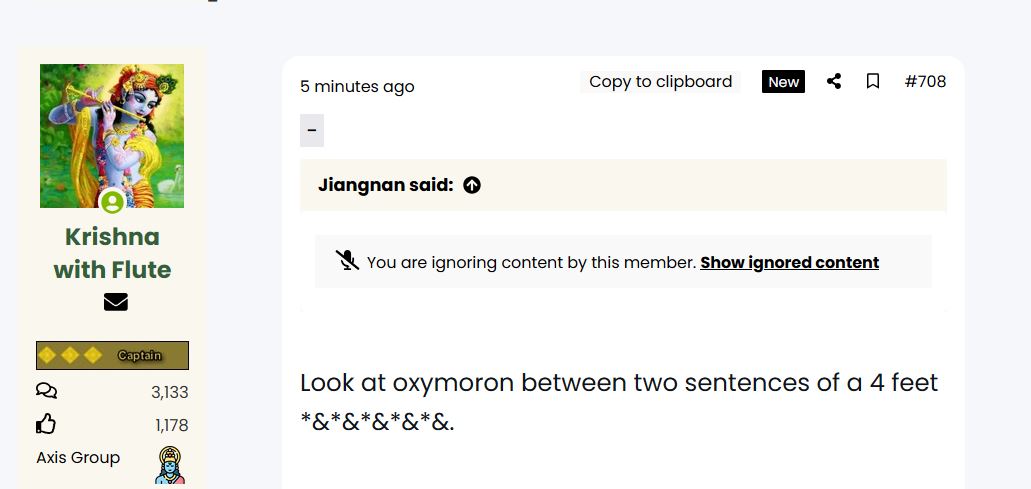Click the Captain rank banner
The image size is (1031, 489).
pos(112,355)
